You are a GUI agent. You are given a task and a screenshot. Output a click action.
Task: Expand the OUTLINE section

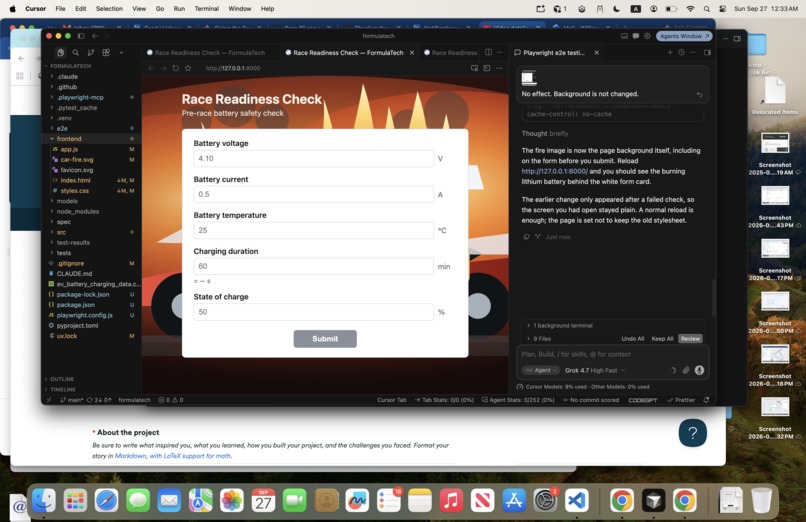62,379
